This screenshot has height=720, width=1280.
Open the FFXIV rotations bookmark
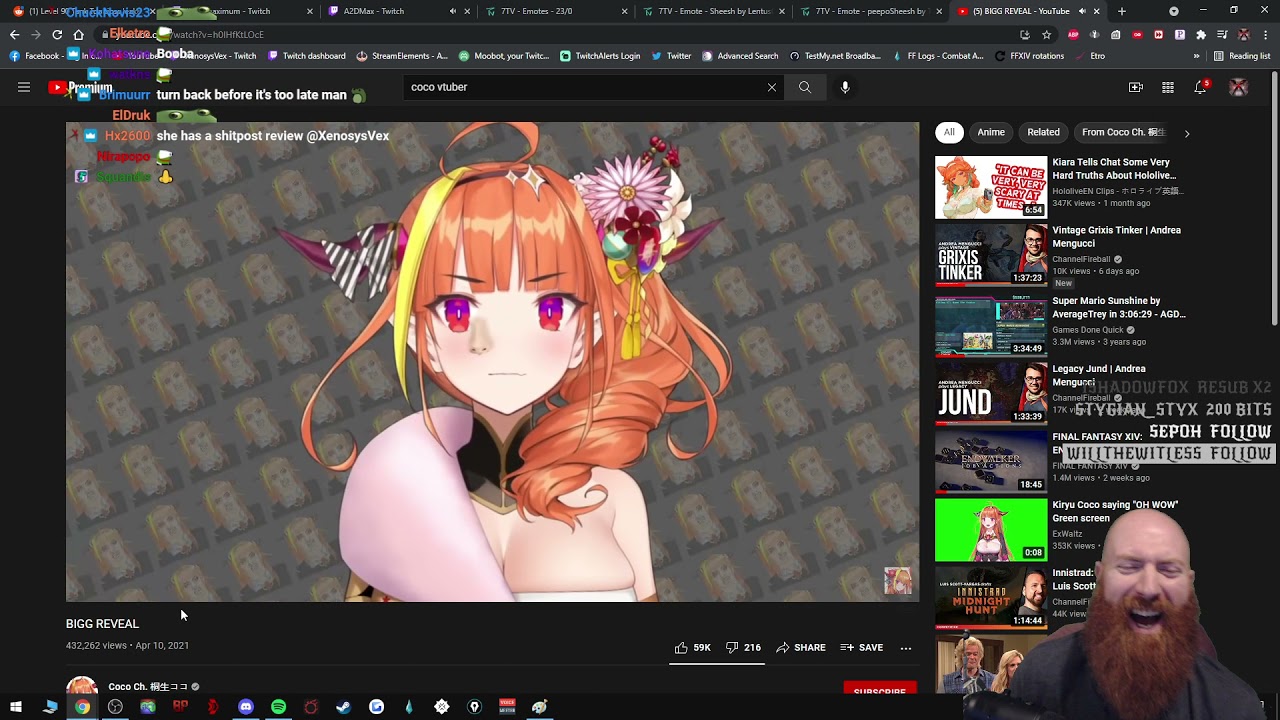coord(1029,56)
